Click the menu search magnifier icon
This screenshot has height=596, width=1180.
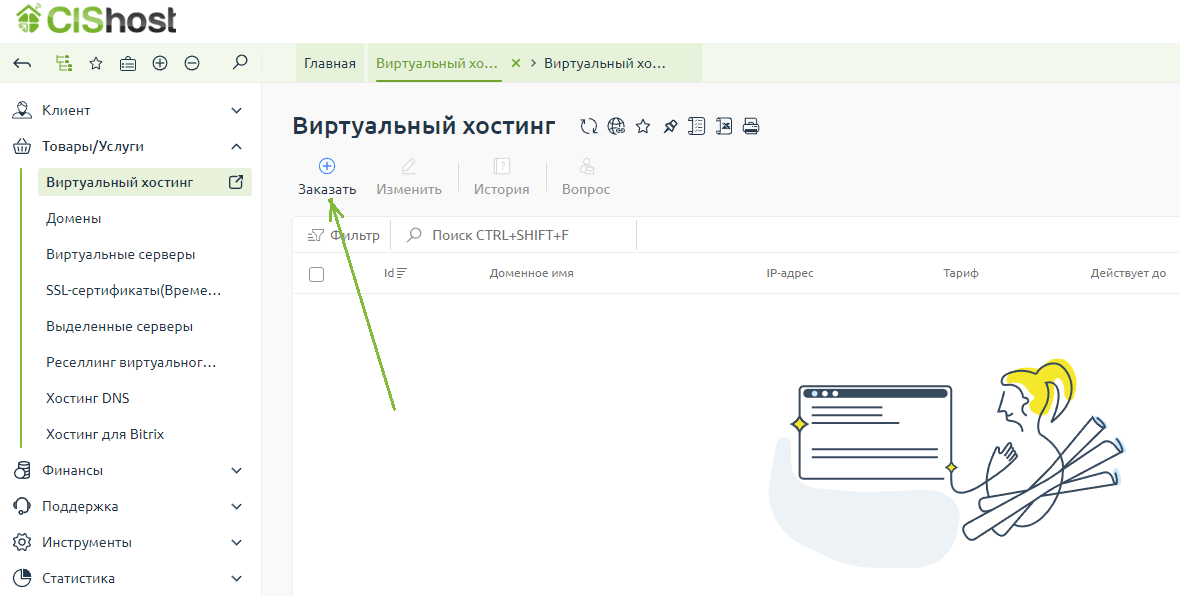239,63
